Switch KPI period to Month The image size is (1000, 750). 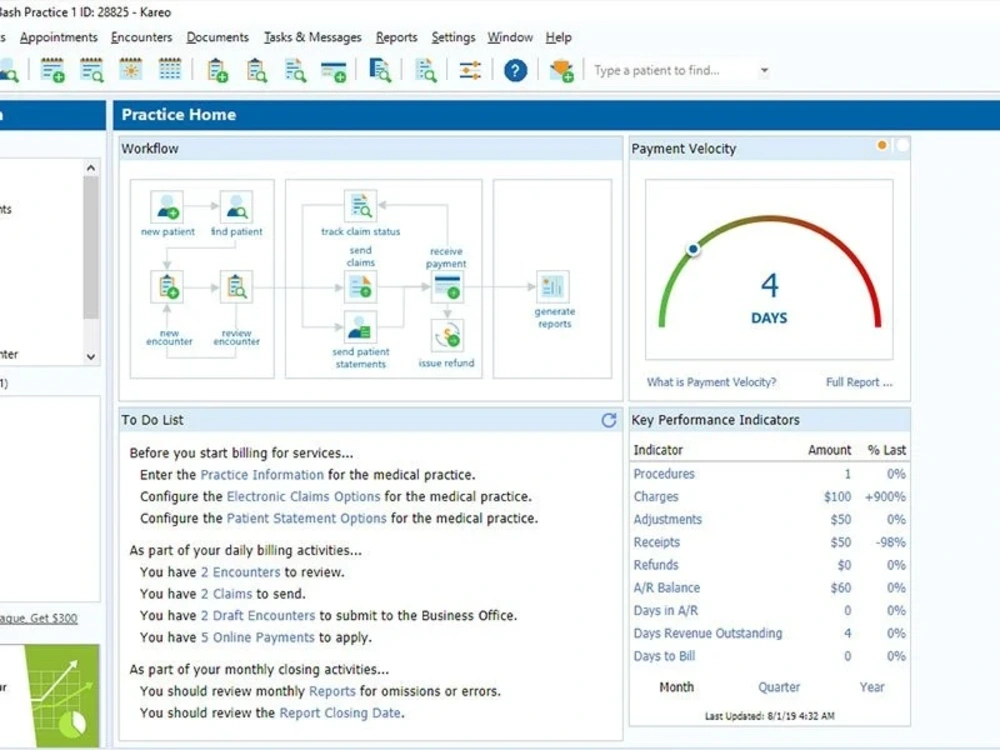676,687
